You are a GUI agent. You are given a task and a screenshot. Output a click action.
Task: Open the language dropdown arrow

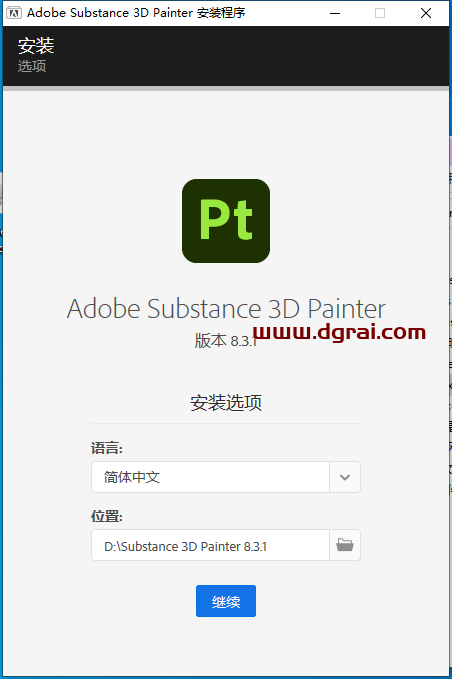[x=345, y=477]
